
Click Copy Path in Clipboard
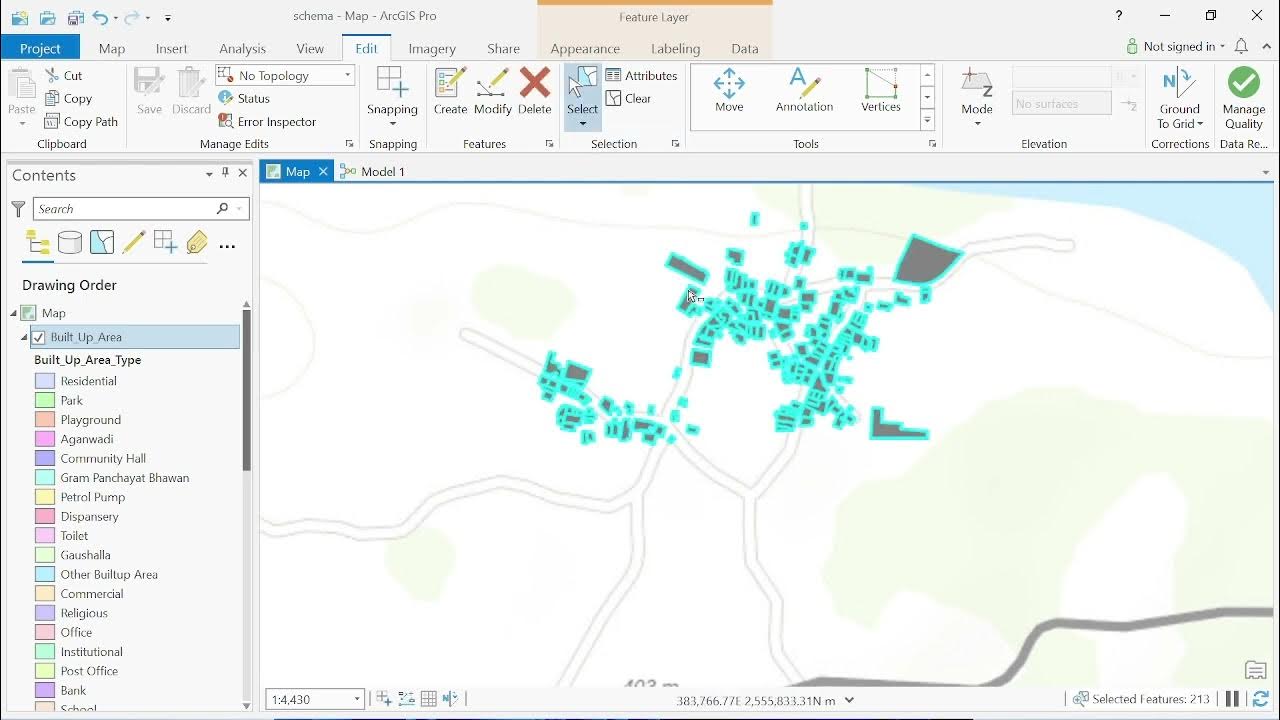[81, 121]
